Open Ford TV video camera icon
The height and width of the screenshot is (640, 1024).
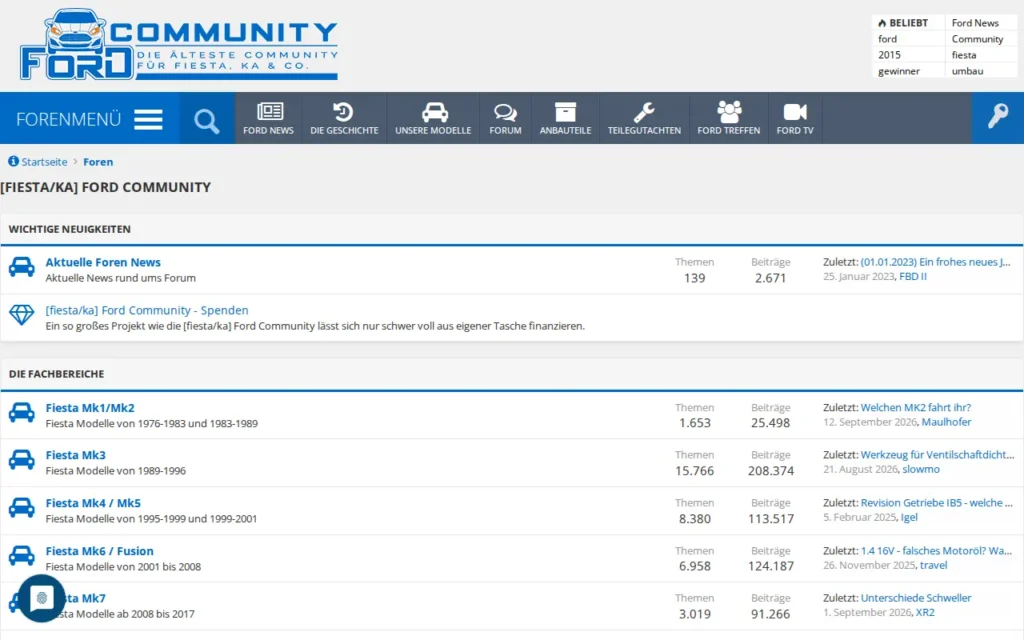(795, 112)
